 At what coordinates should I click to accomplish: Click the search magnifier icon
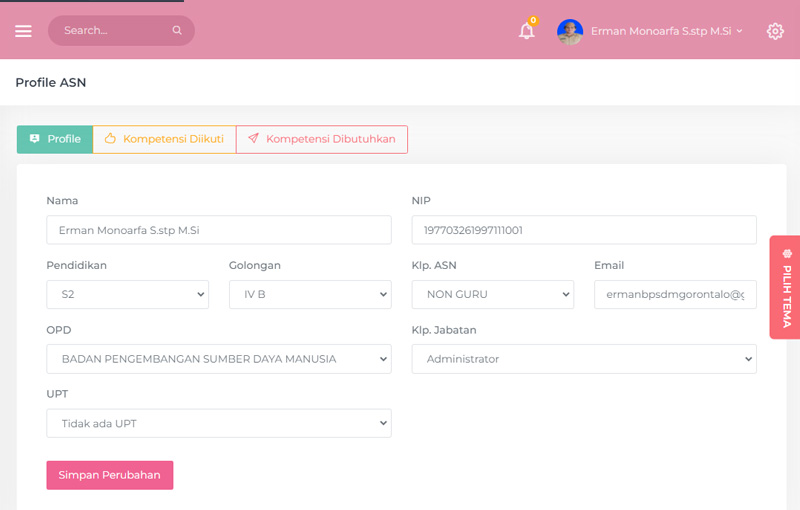(177, 31)
